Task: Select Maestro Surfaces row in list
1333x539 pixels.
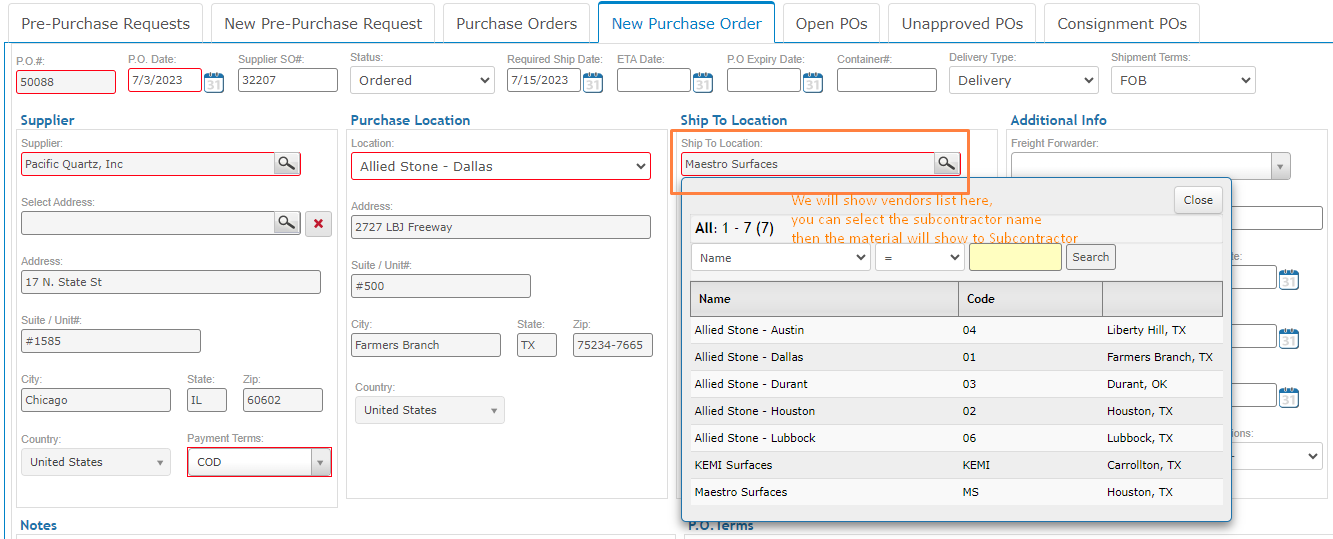Action: point(956,492)
